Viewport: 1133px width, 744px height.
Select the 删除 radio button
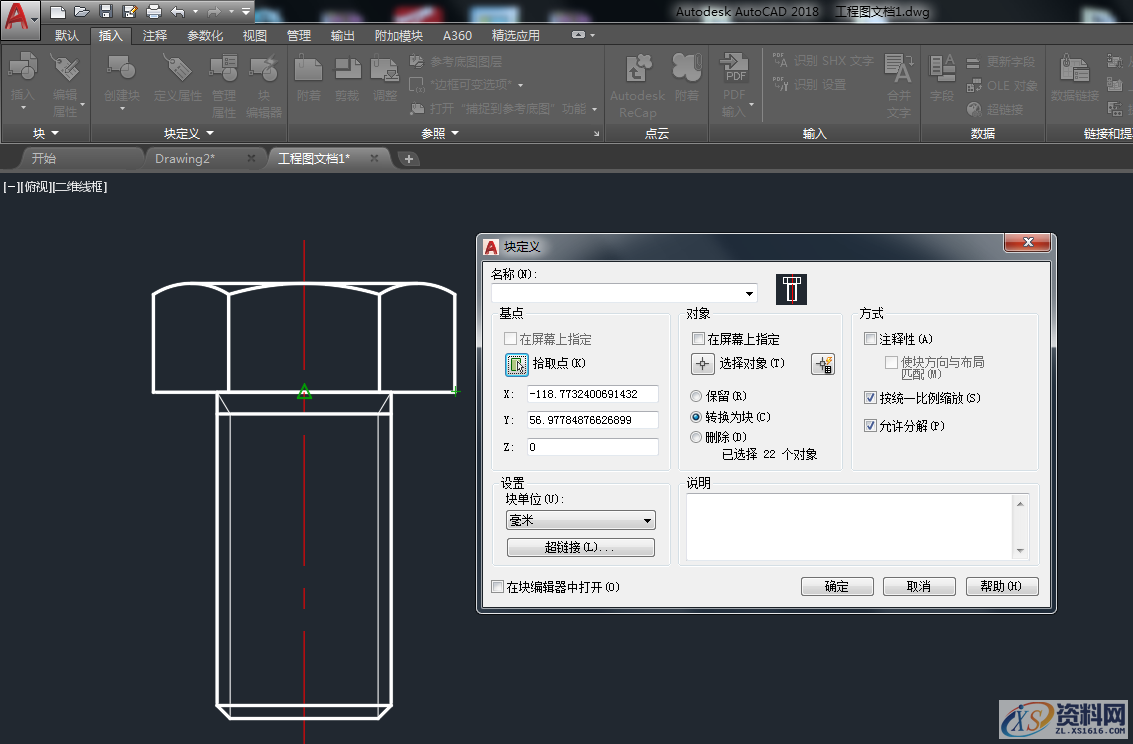click(696, 437)
